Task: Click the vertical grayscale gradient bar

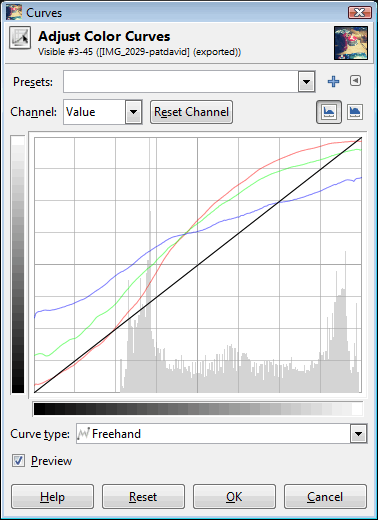Action: pos(18,265)
